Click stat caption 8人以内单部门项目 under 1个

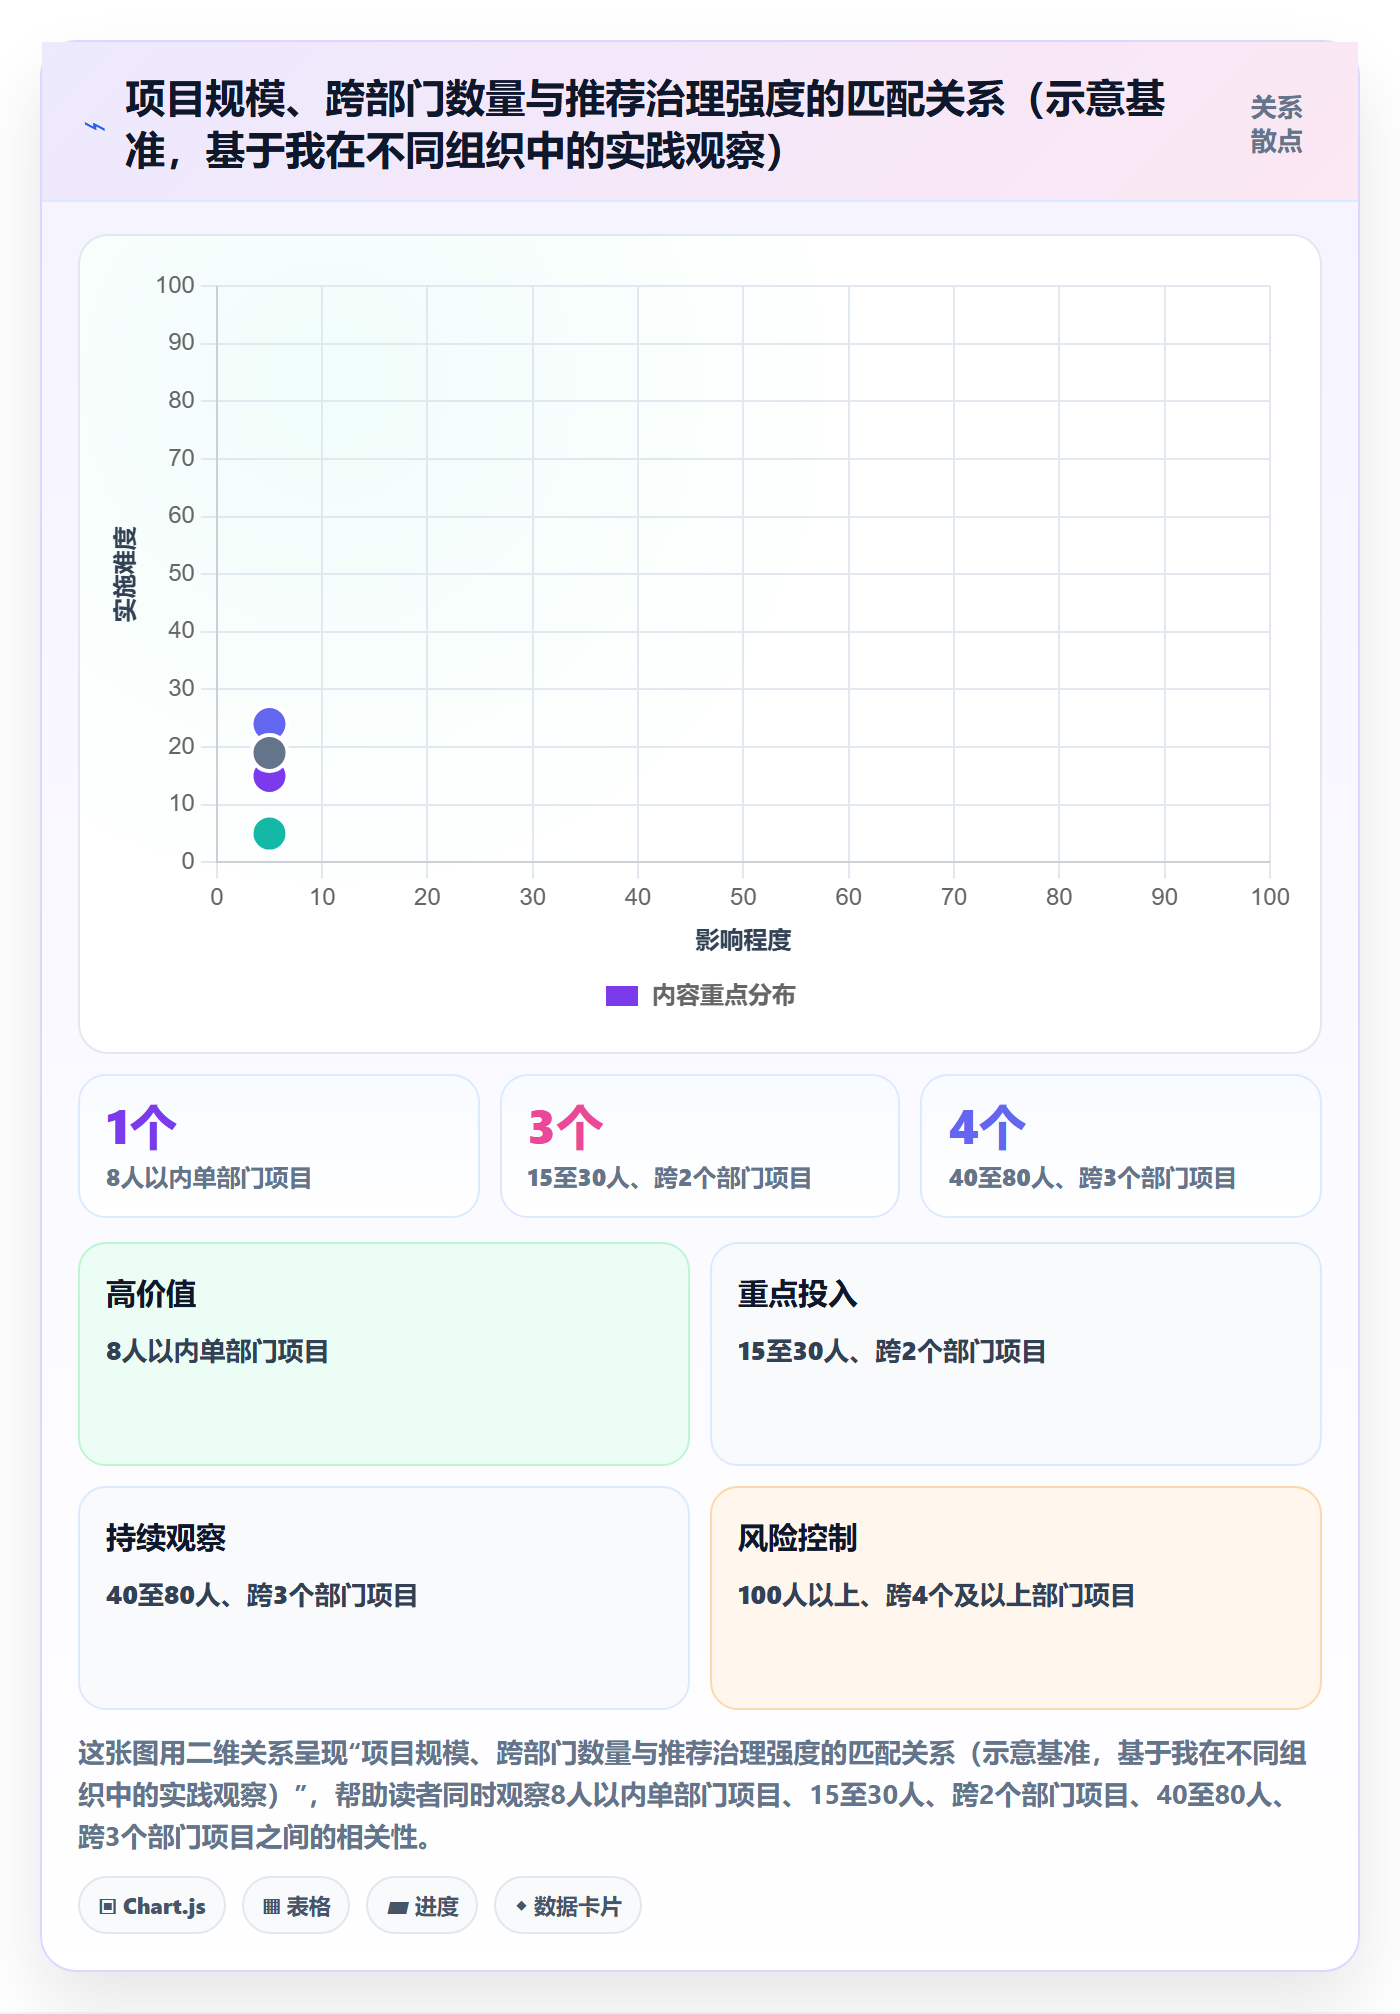pyautogui.click(x=209, y=1178)
